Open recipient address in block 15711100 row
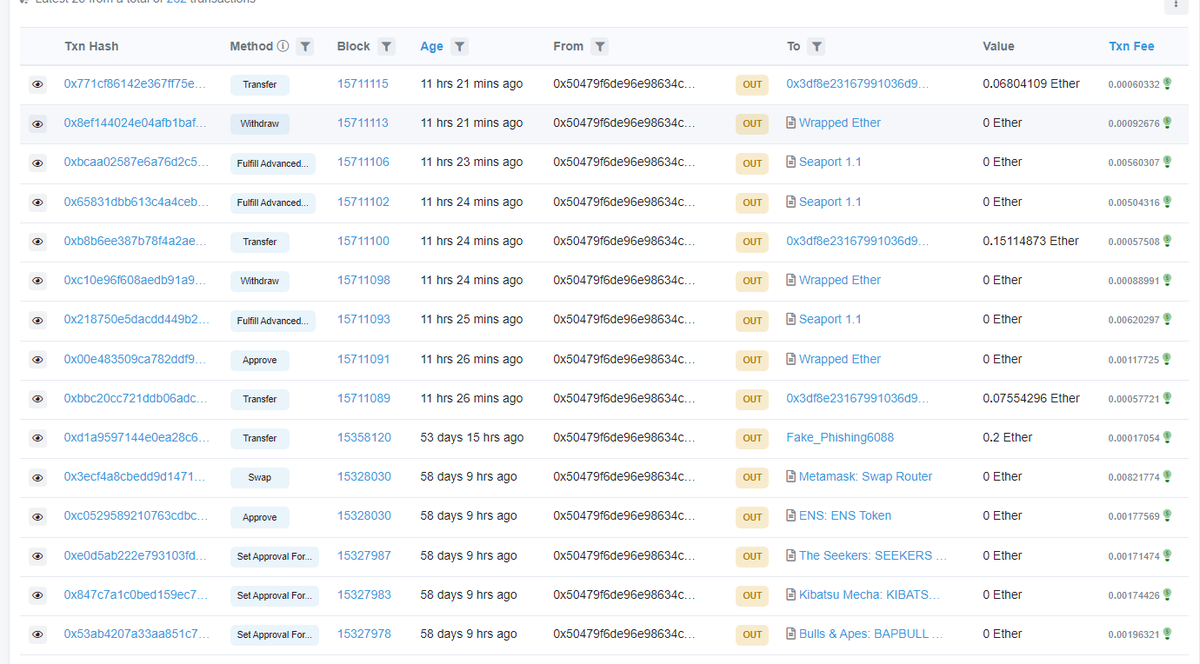 858,241
